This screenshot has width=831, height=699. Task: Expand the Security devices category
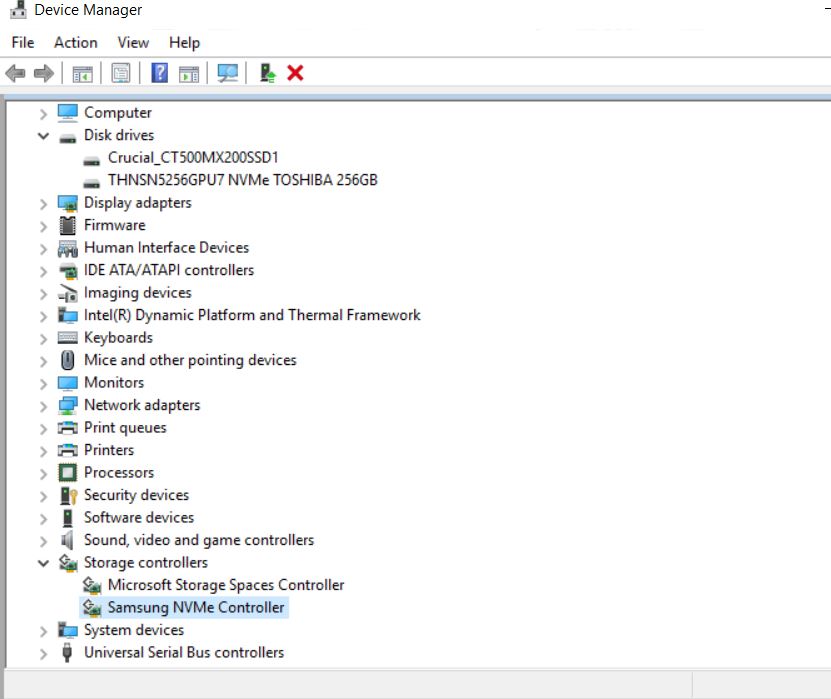(43, 496)
